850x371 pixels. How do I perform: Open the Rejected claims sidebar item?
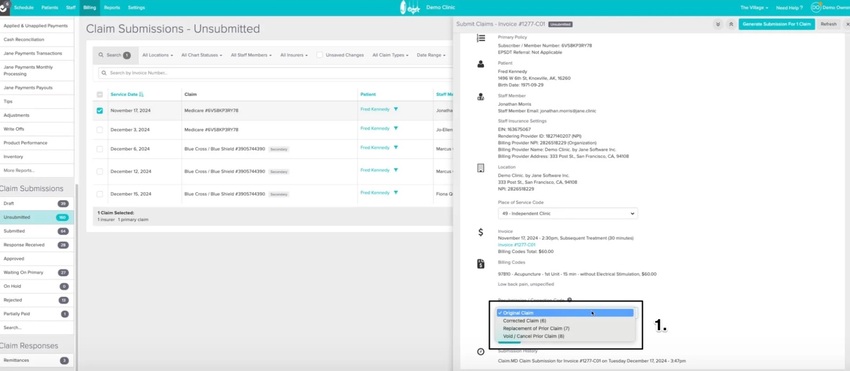[x=36, y=300]
